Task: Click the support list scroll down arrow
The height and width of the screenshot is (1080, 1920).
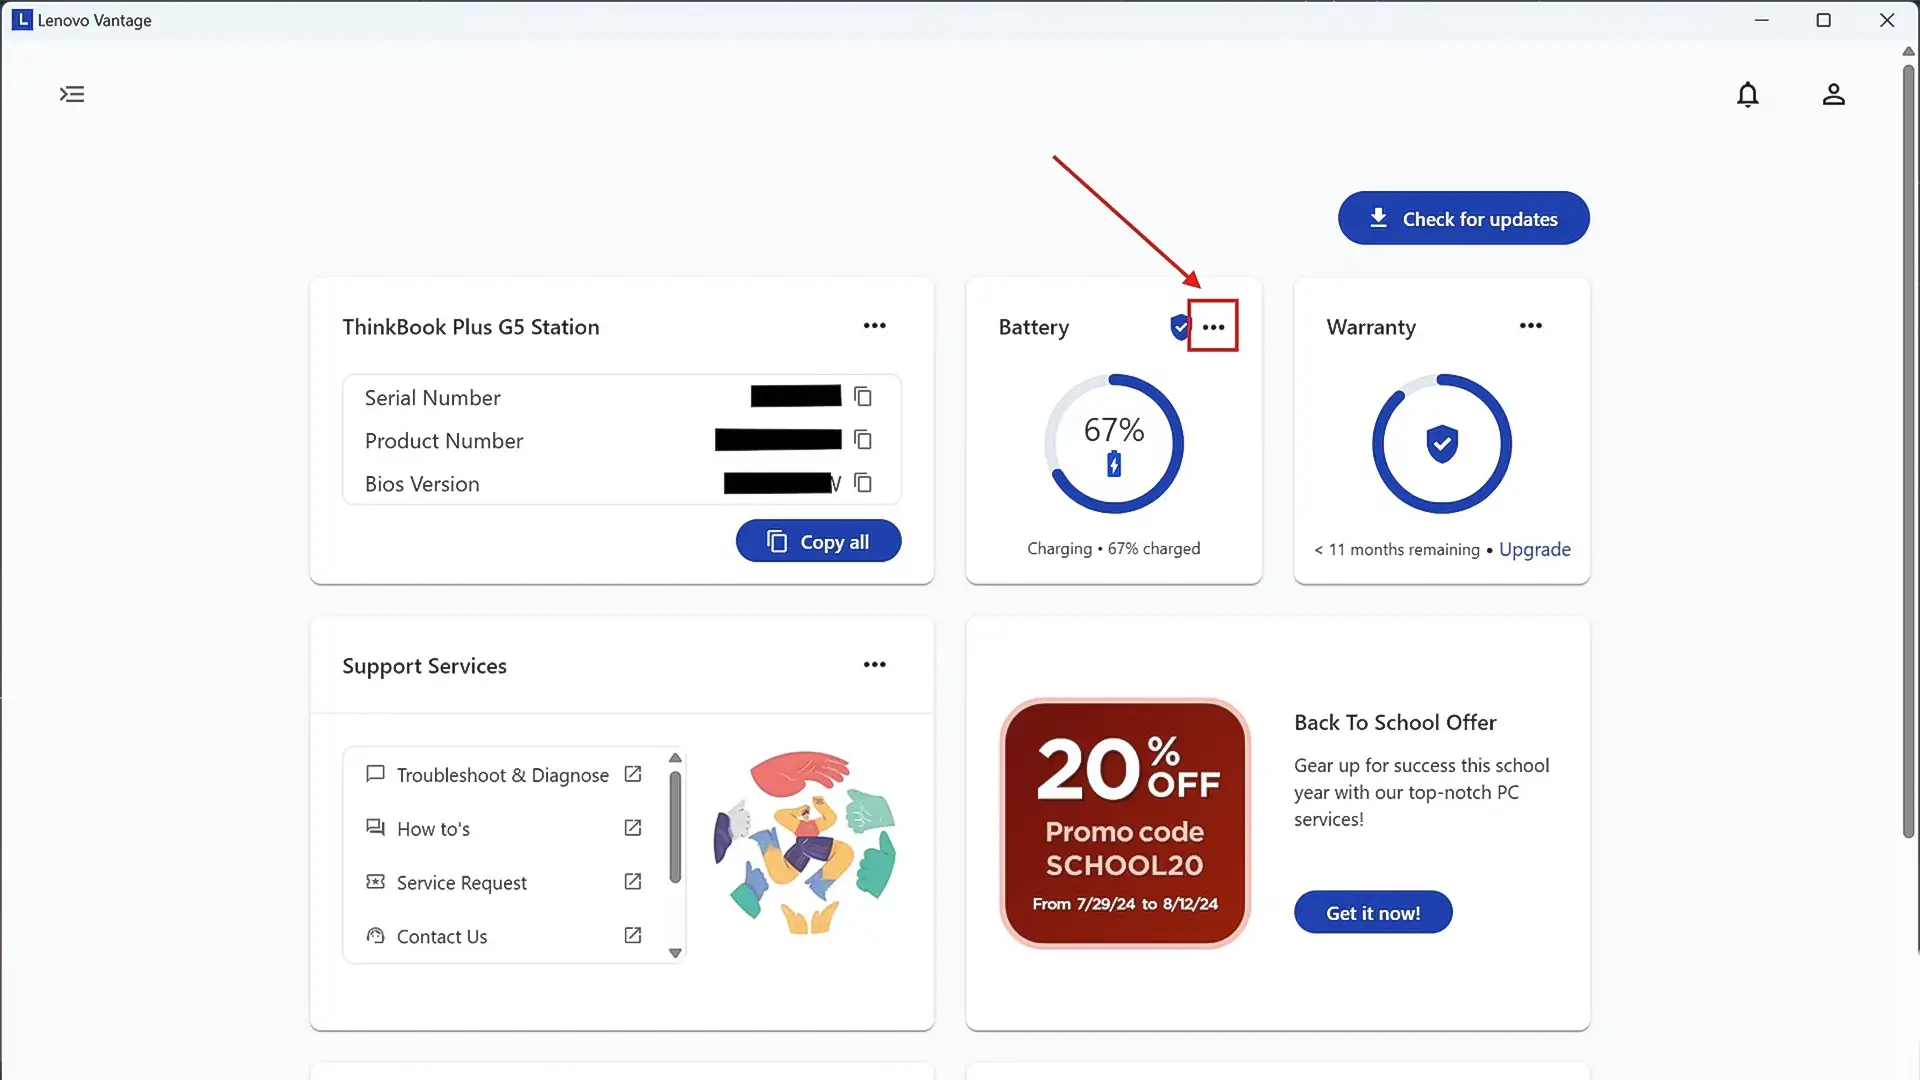Action: (675, 953)
